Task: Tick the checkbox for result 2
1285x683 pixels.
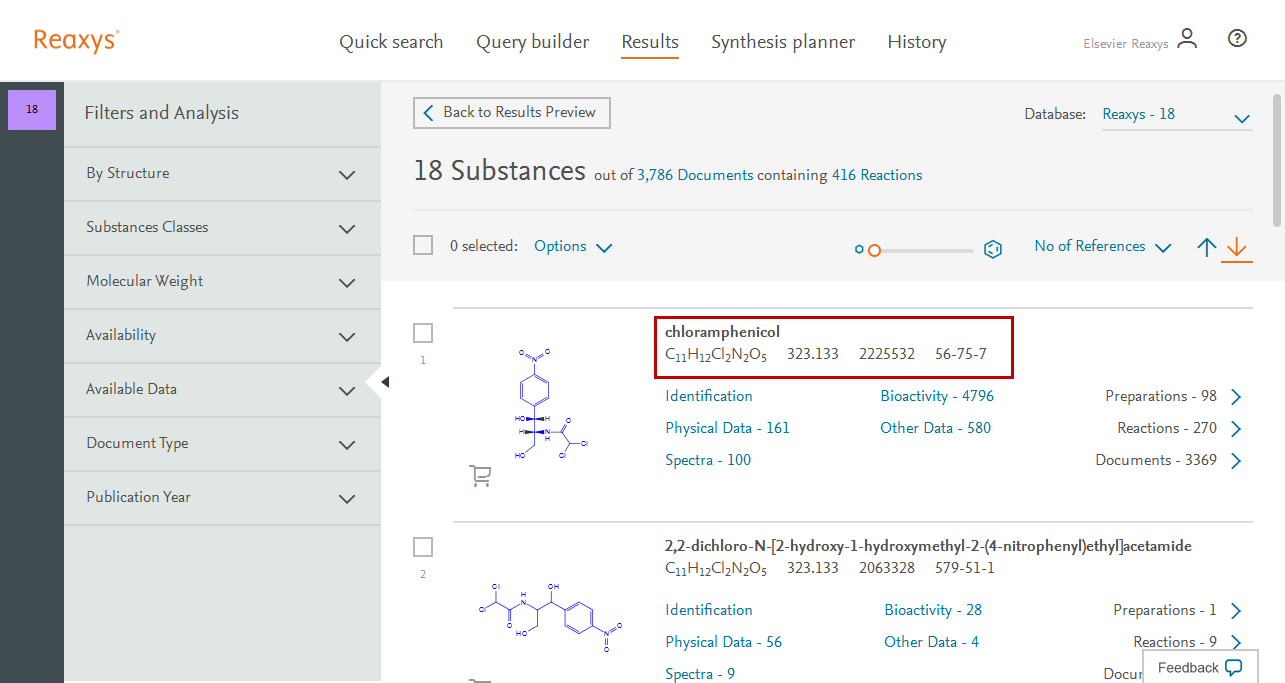Action: click(x=423, y=547)
